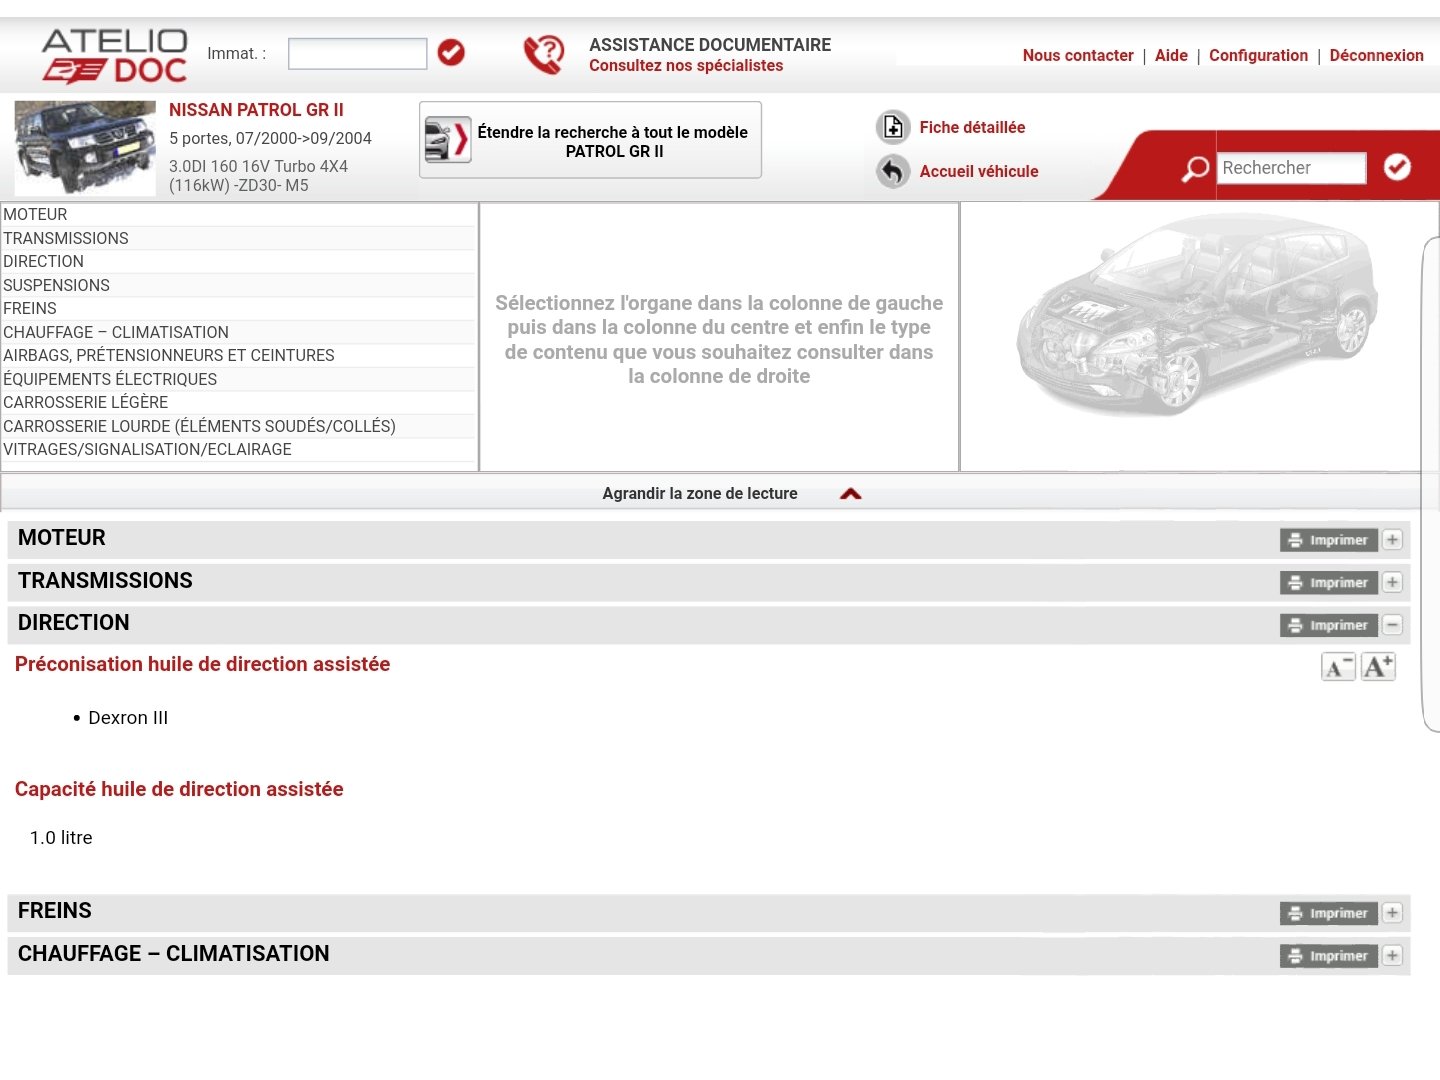This screenshot has height=1080, width=1440.
Task: Click the phone assistance question-mark icon
Action: (544, 55)
